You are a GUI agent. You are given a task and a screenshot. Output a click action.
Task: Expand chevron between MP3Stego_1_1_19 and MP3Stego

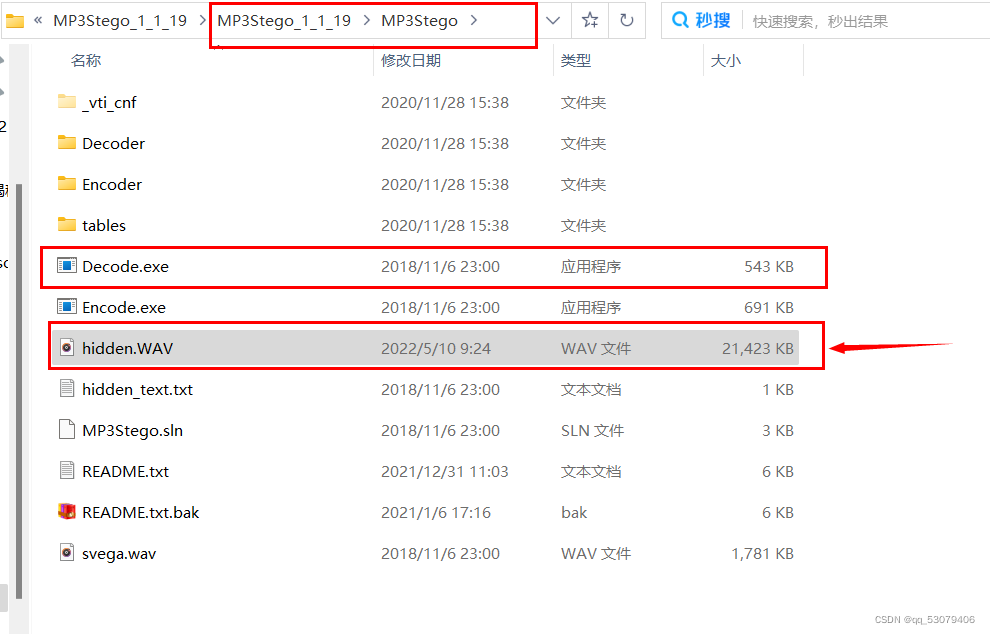(x=366, y=21)
